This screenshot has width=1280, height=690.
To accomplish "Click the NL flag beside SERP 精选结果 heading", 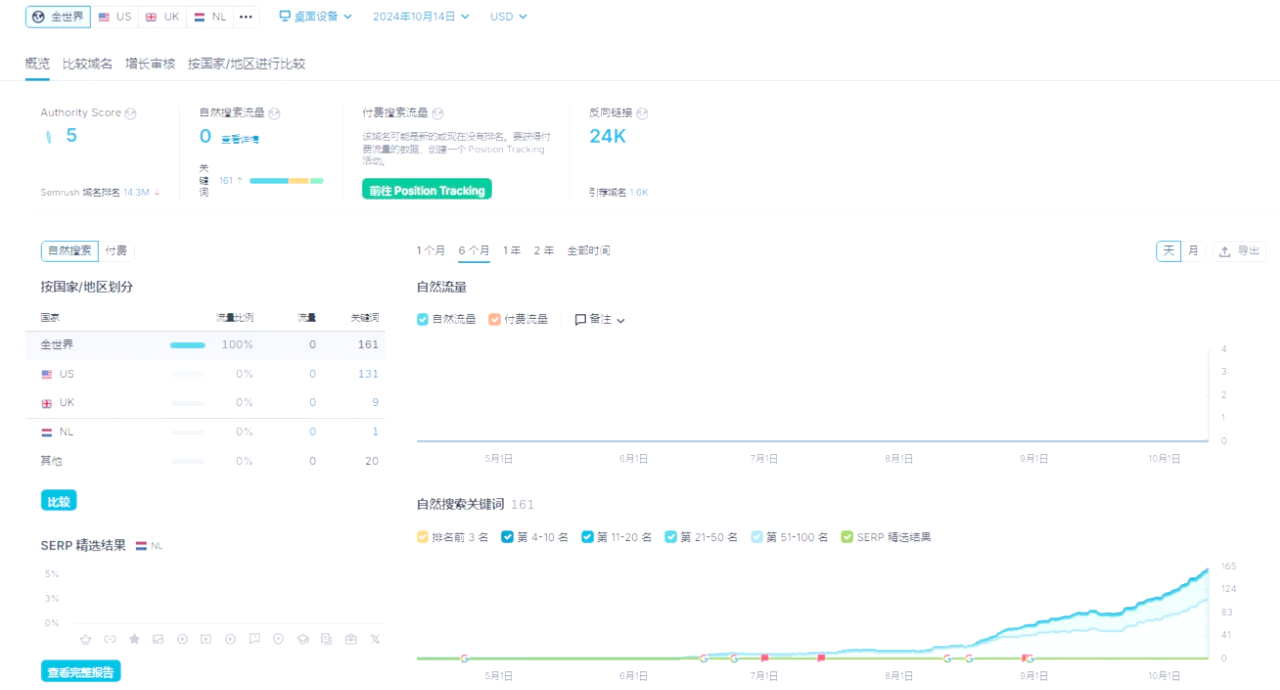I will [x=141, y=546].
